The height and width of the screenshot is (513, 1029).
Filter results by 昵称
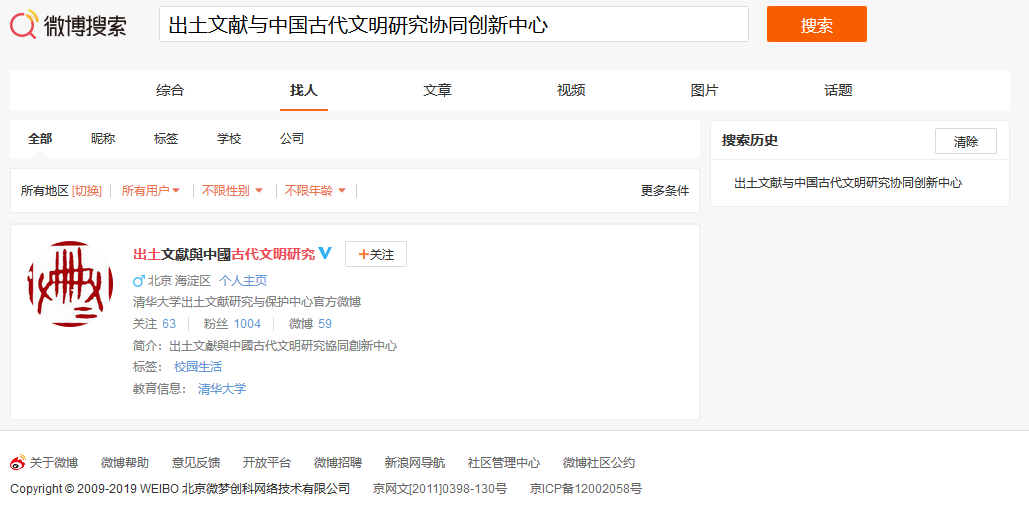(103, 139)
